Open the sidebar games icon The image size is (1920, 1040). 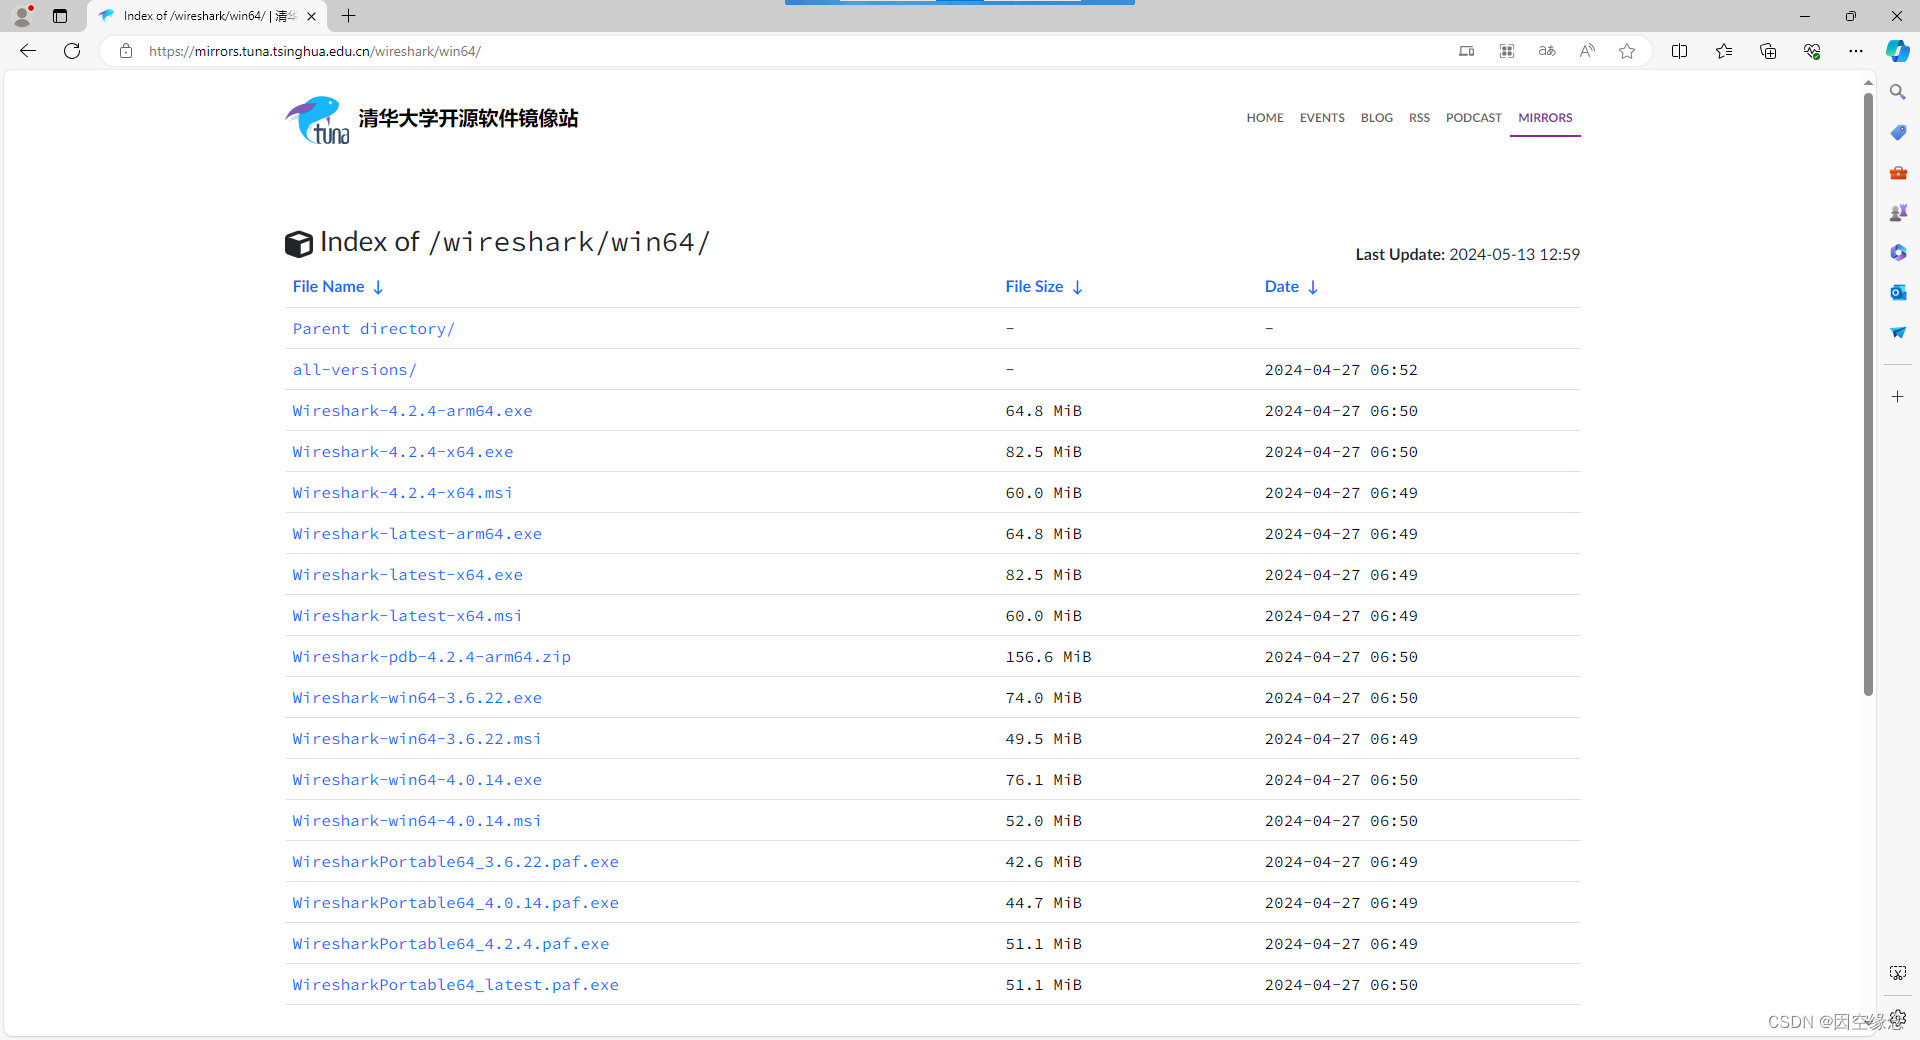[1898, 212]
